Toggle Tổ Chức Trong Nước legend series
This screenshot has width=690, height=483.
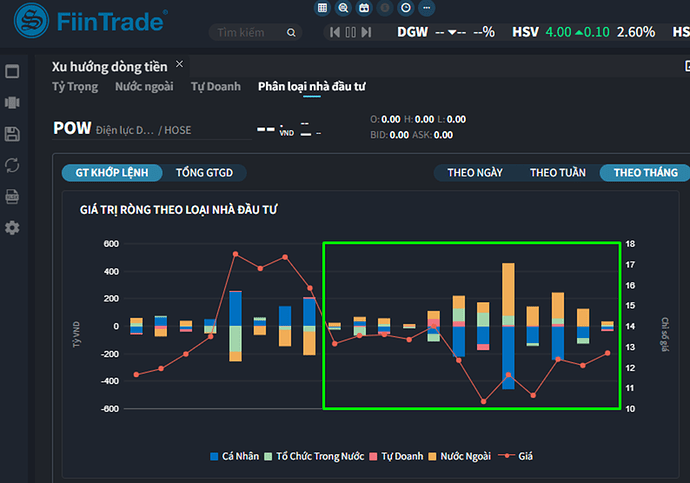pos(315,456)
